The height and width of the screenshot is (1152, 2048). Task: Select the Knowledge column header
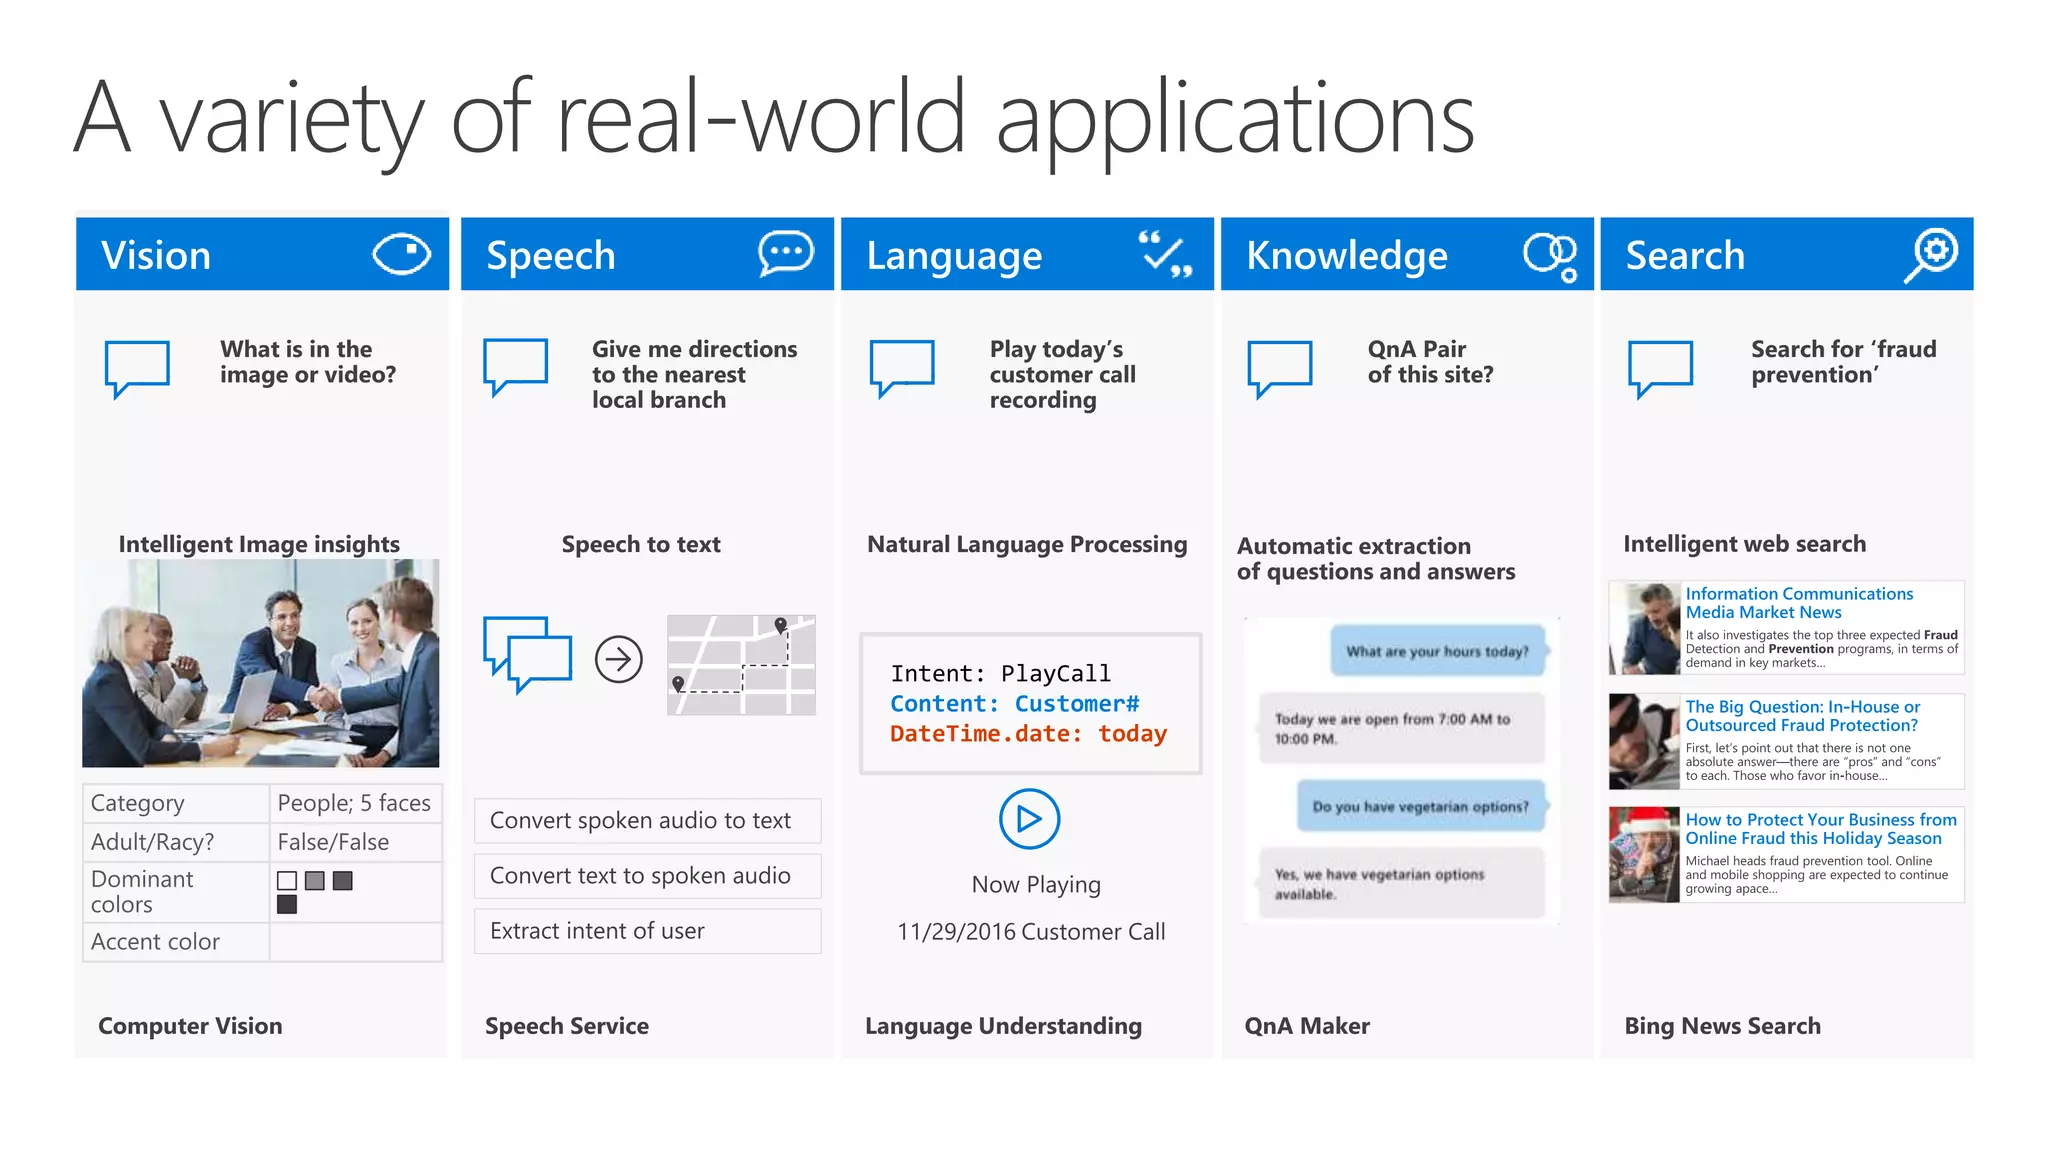(x=1407, y=254)
